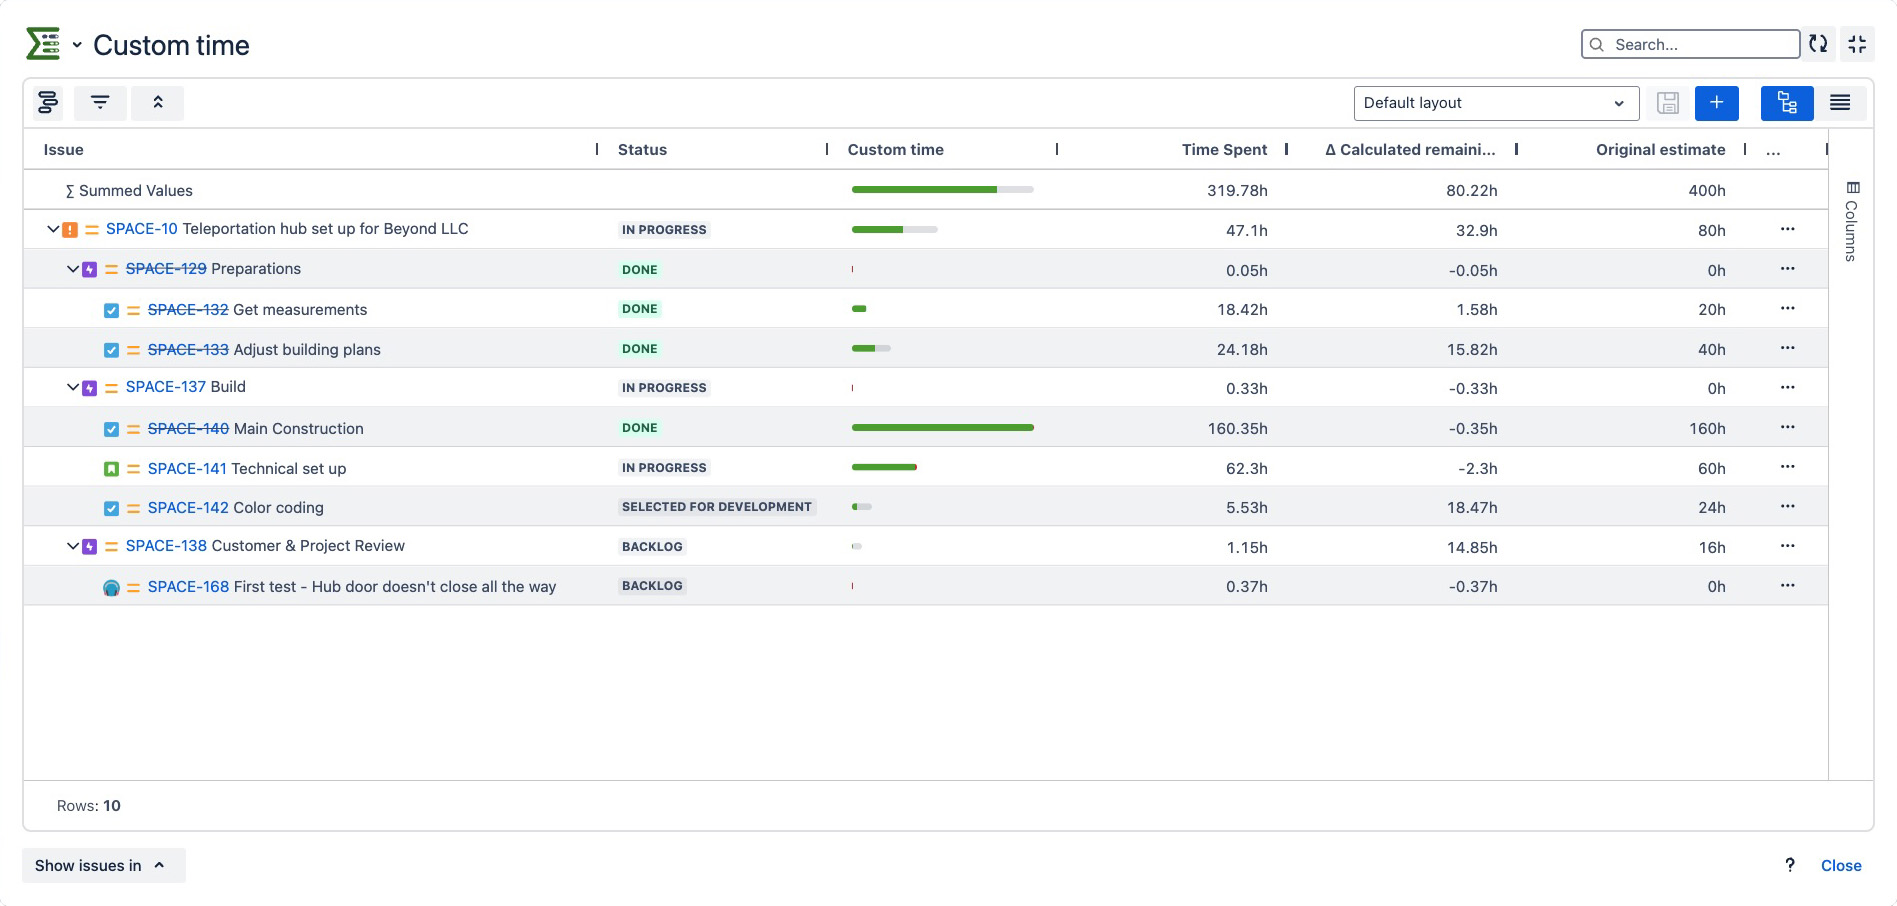
Task: Collapse the SPACE-137 Build row
Action: click(x=72, y=387)
